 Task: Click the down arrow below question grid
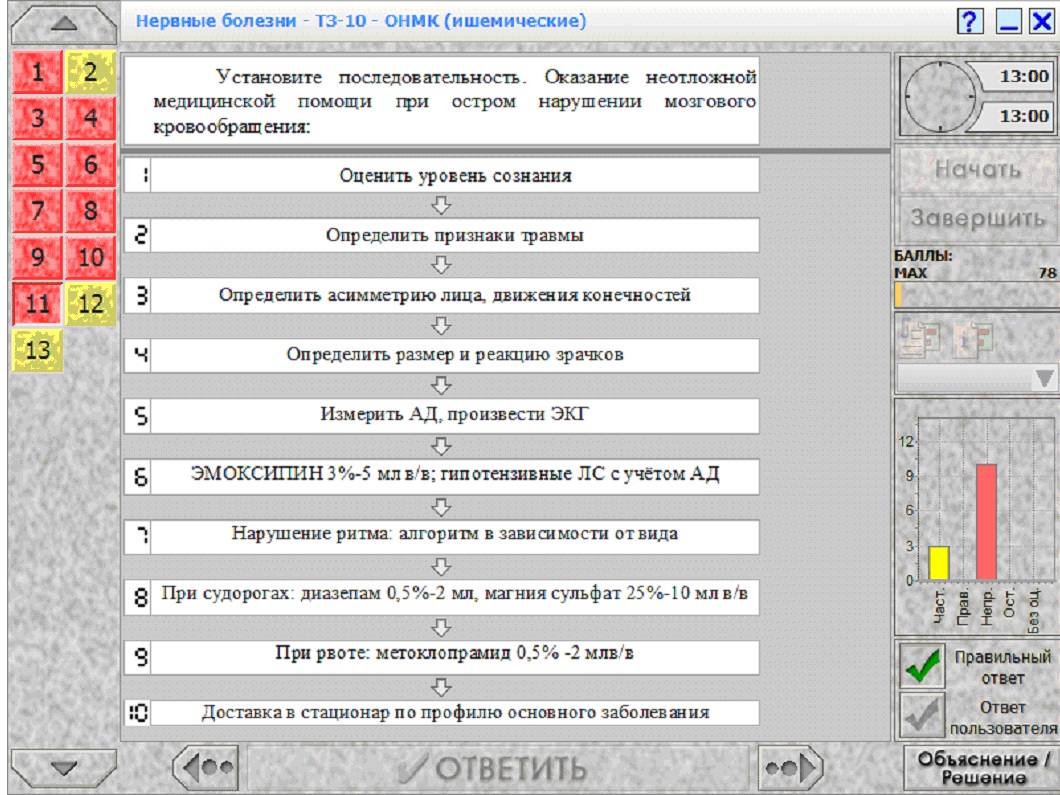64,768
